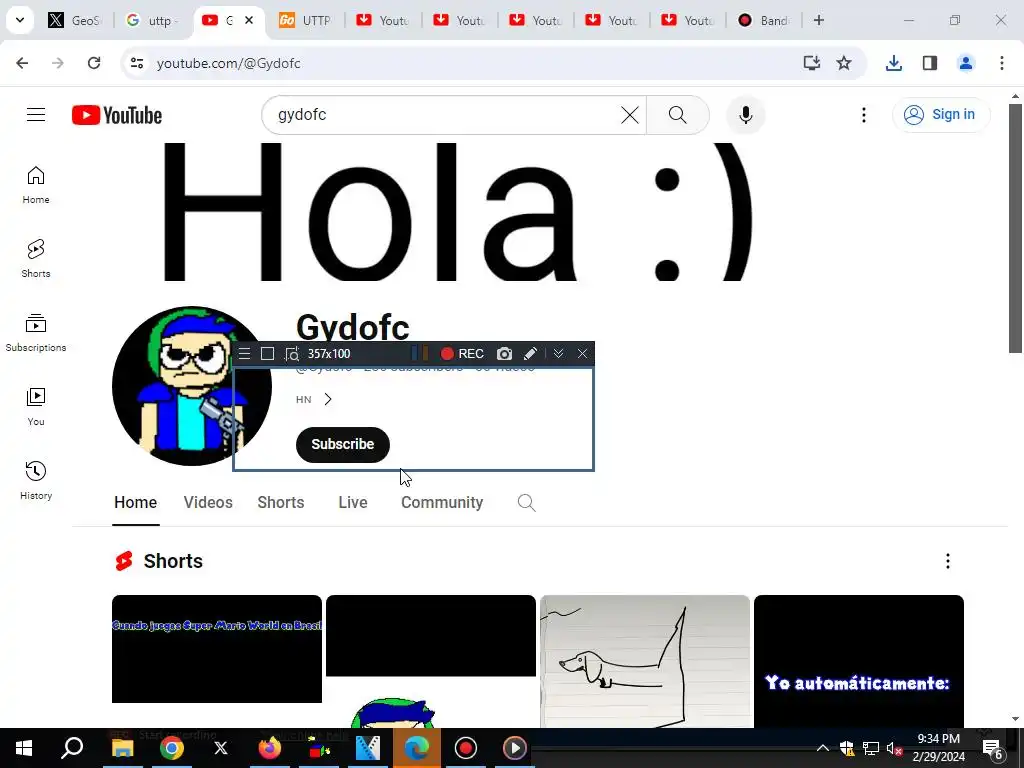Open Shorts shelf three-dot options
Image resolution: width=1024 pixels, height=768 pixels.
tap(948, 561)
